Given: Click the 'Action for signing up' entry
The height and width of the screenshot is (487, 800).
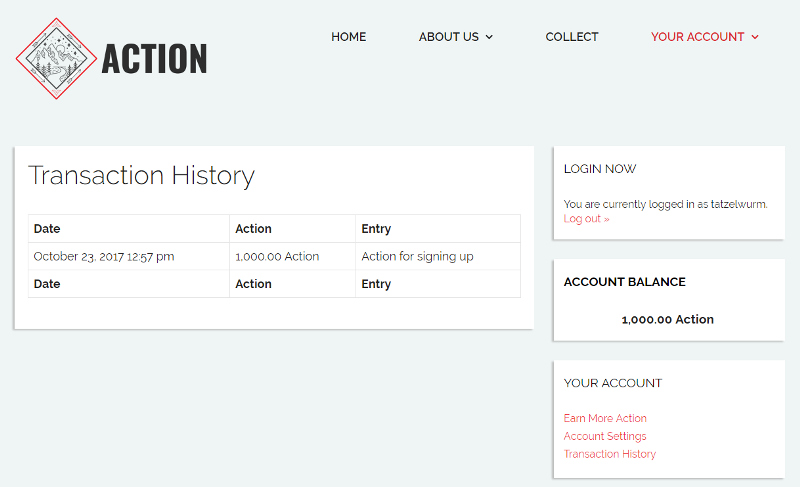Looking at the screenshot, I should tap(417, 257).
